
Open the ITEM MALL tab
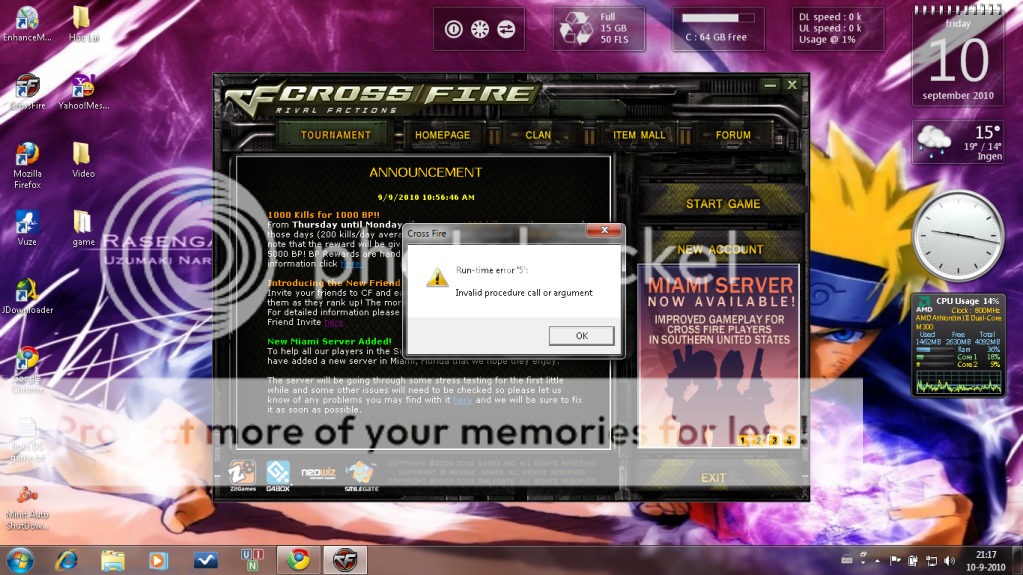pyautogui.click(x=639, y=135)
